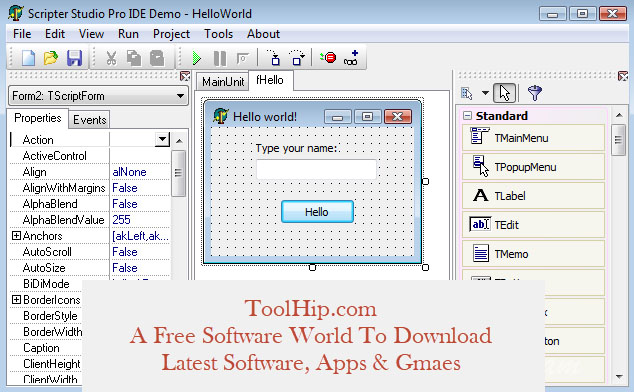634x392 pixels.
Task: Switch to the Events tab
Action: 89,120
